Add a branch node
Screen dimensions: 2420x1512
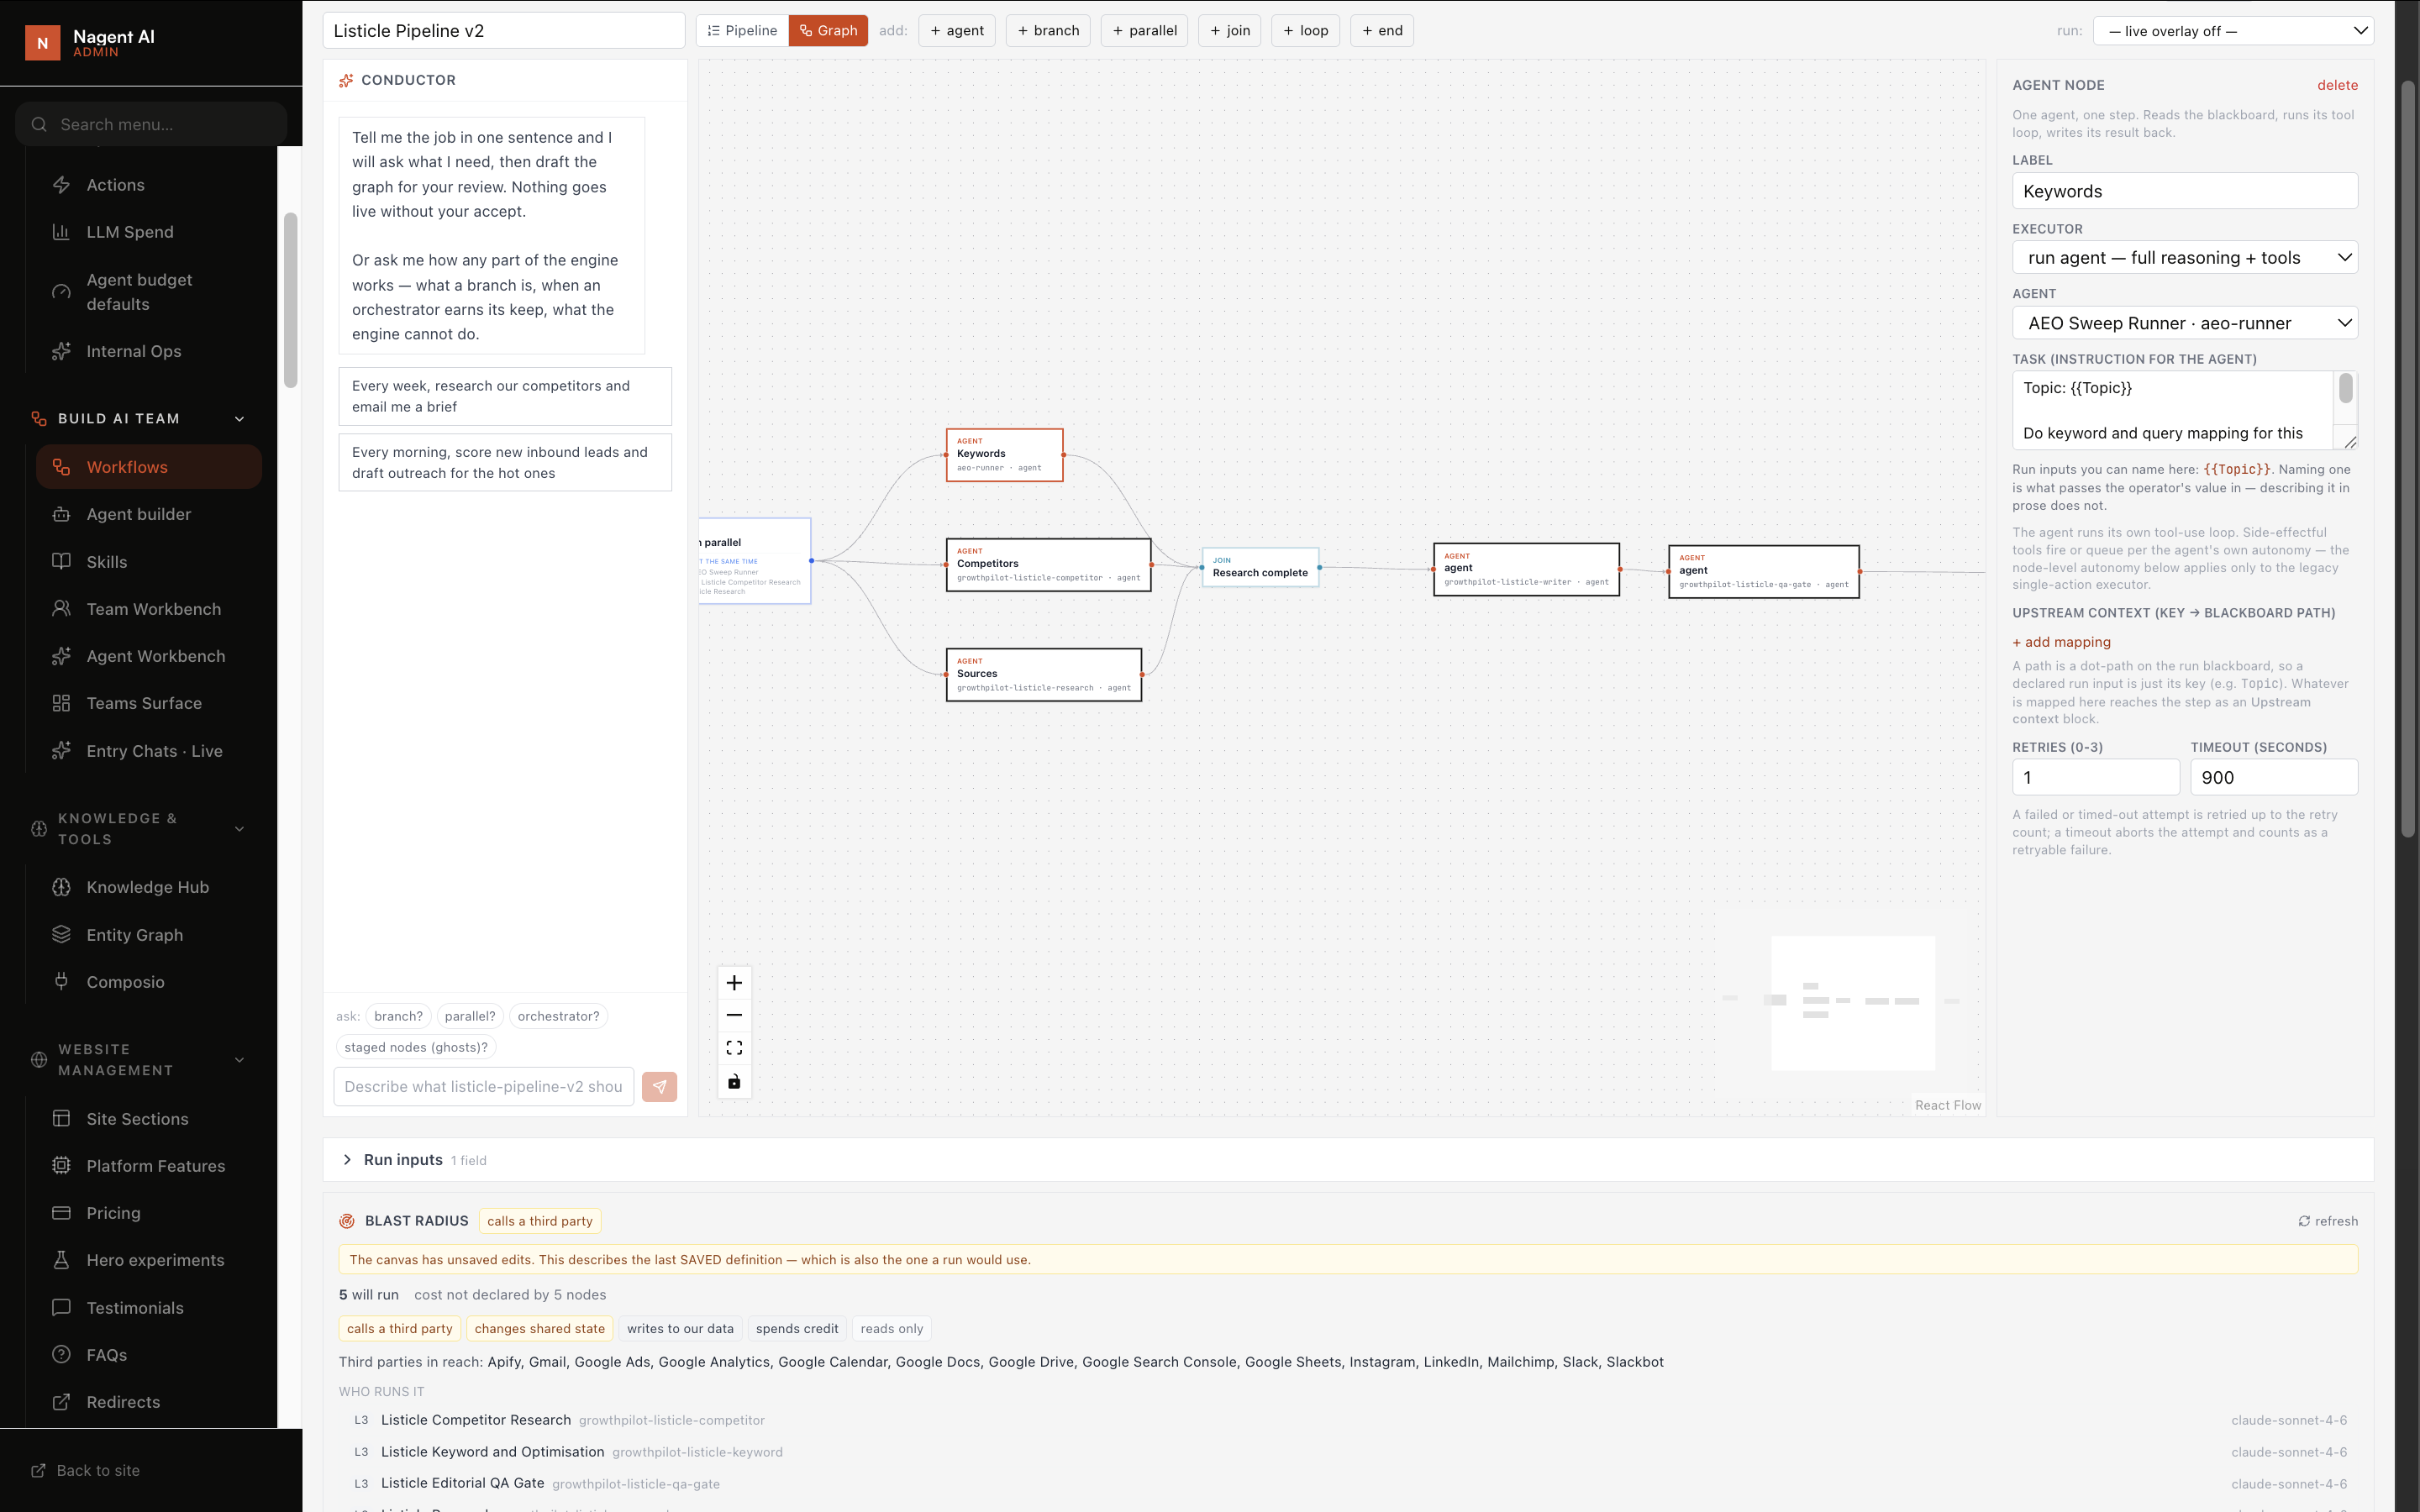pos(1048,31)
